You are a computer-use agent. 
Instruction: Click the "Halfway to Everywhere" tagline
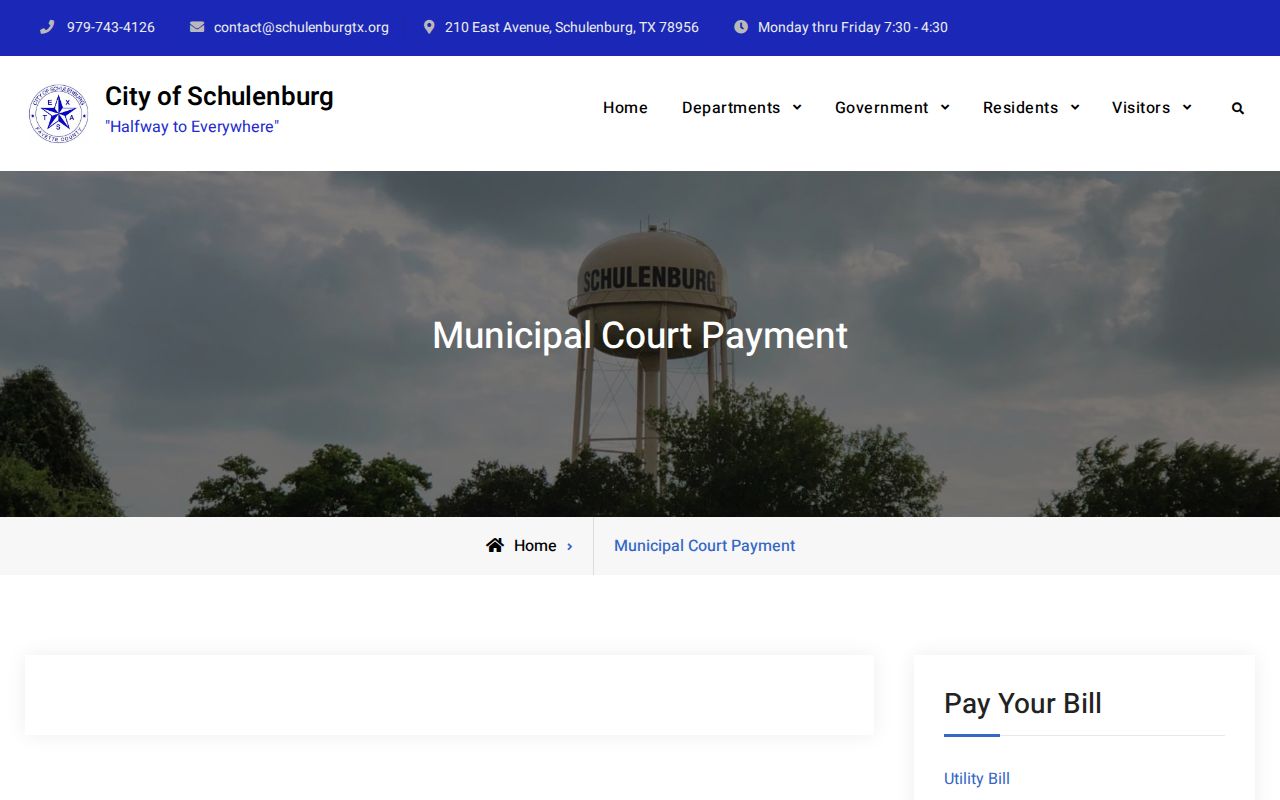192,126
